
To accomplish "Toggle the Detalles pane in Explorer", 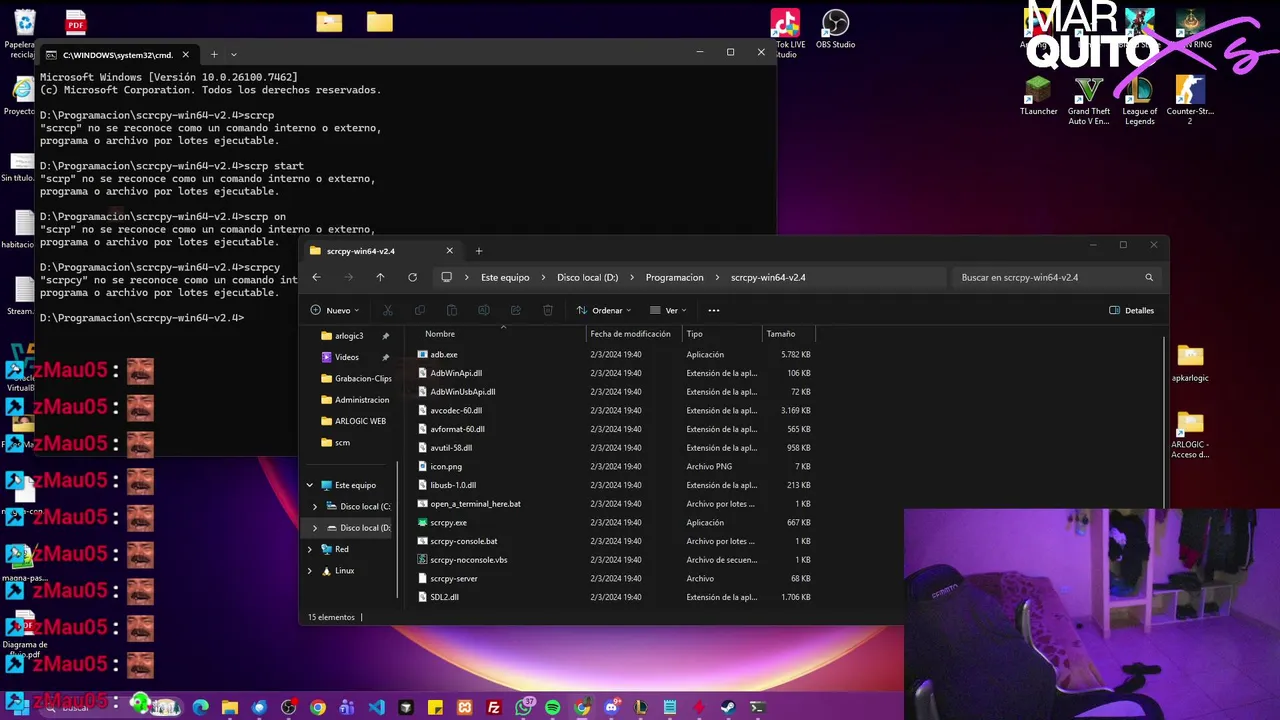I will pos(1132,310).
